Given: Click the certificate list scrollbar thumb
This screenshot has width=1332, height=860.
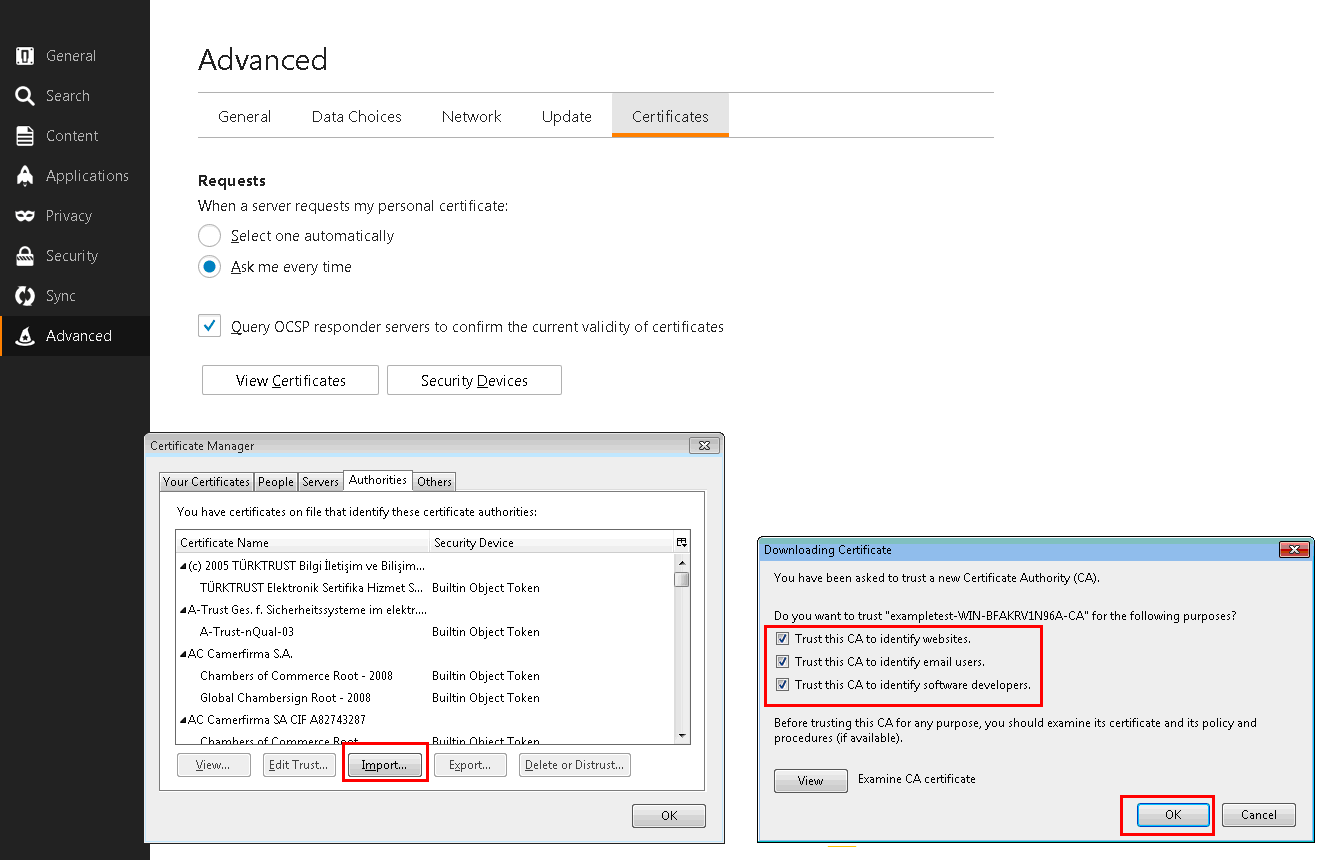Looking at the screenshot, I should click(682, 579).
